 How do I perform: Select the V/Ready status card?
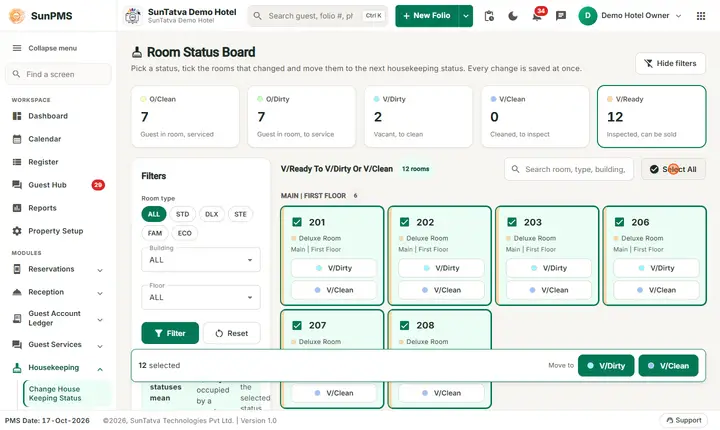point(652,116)
